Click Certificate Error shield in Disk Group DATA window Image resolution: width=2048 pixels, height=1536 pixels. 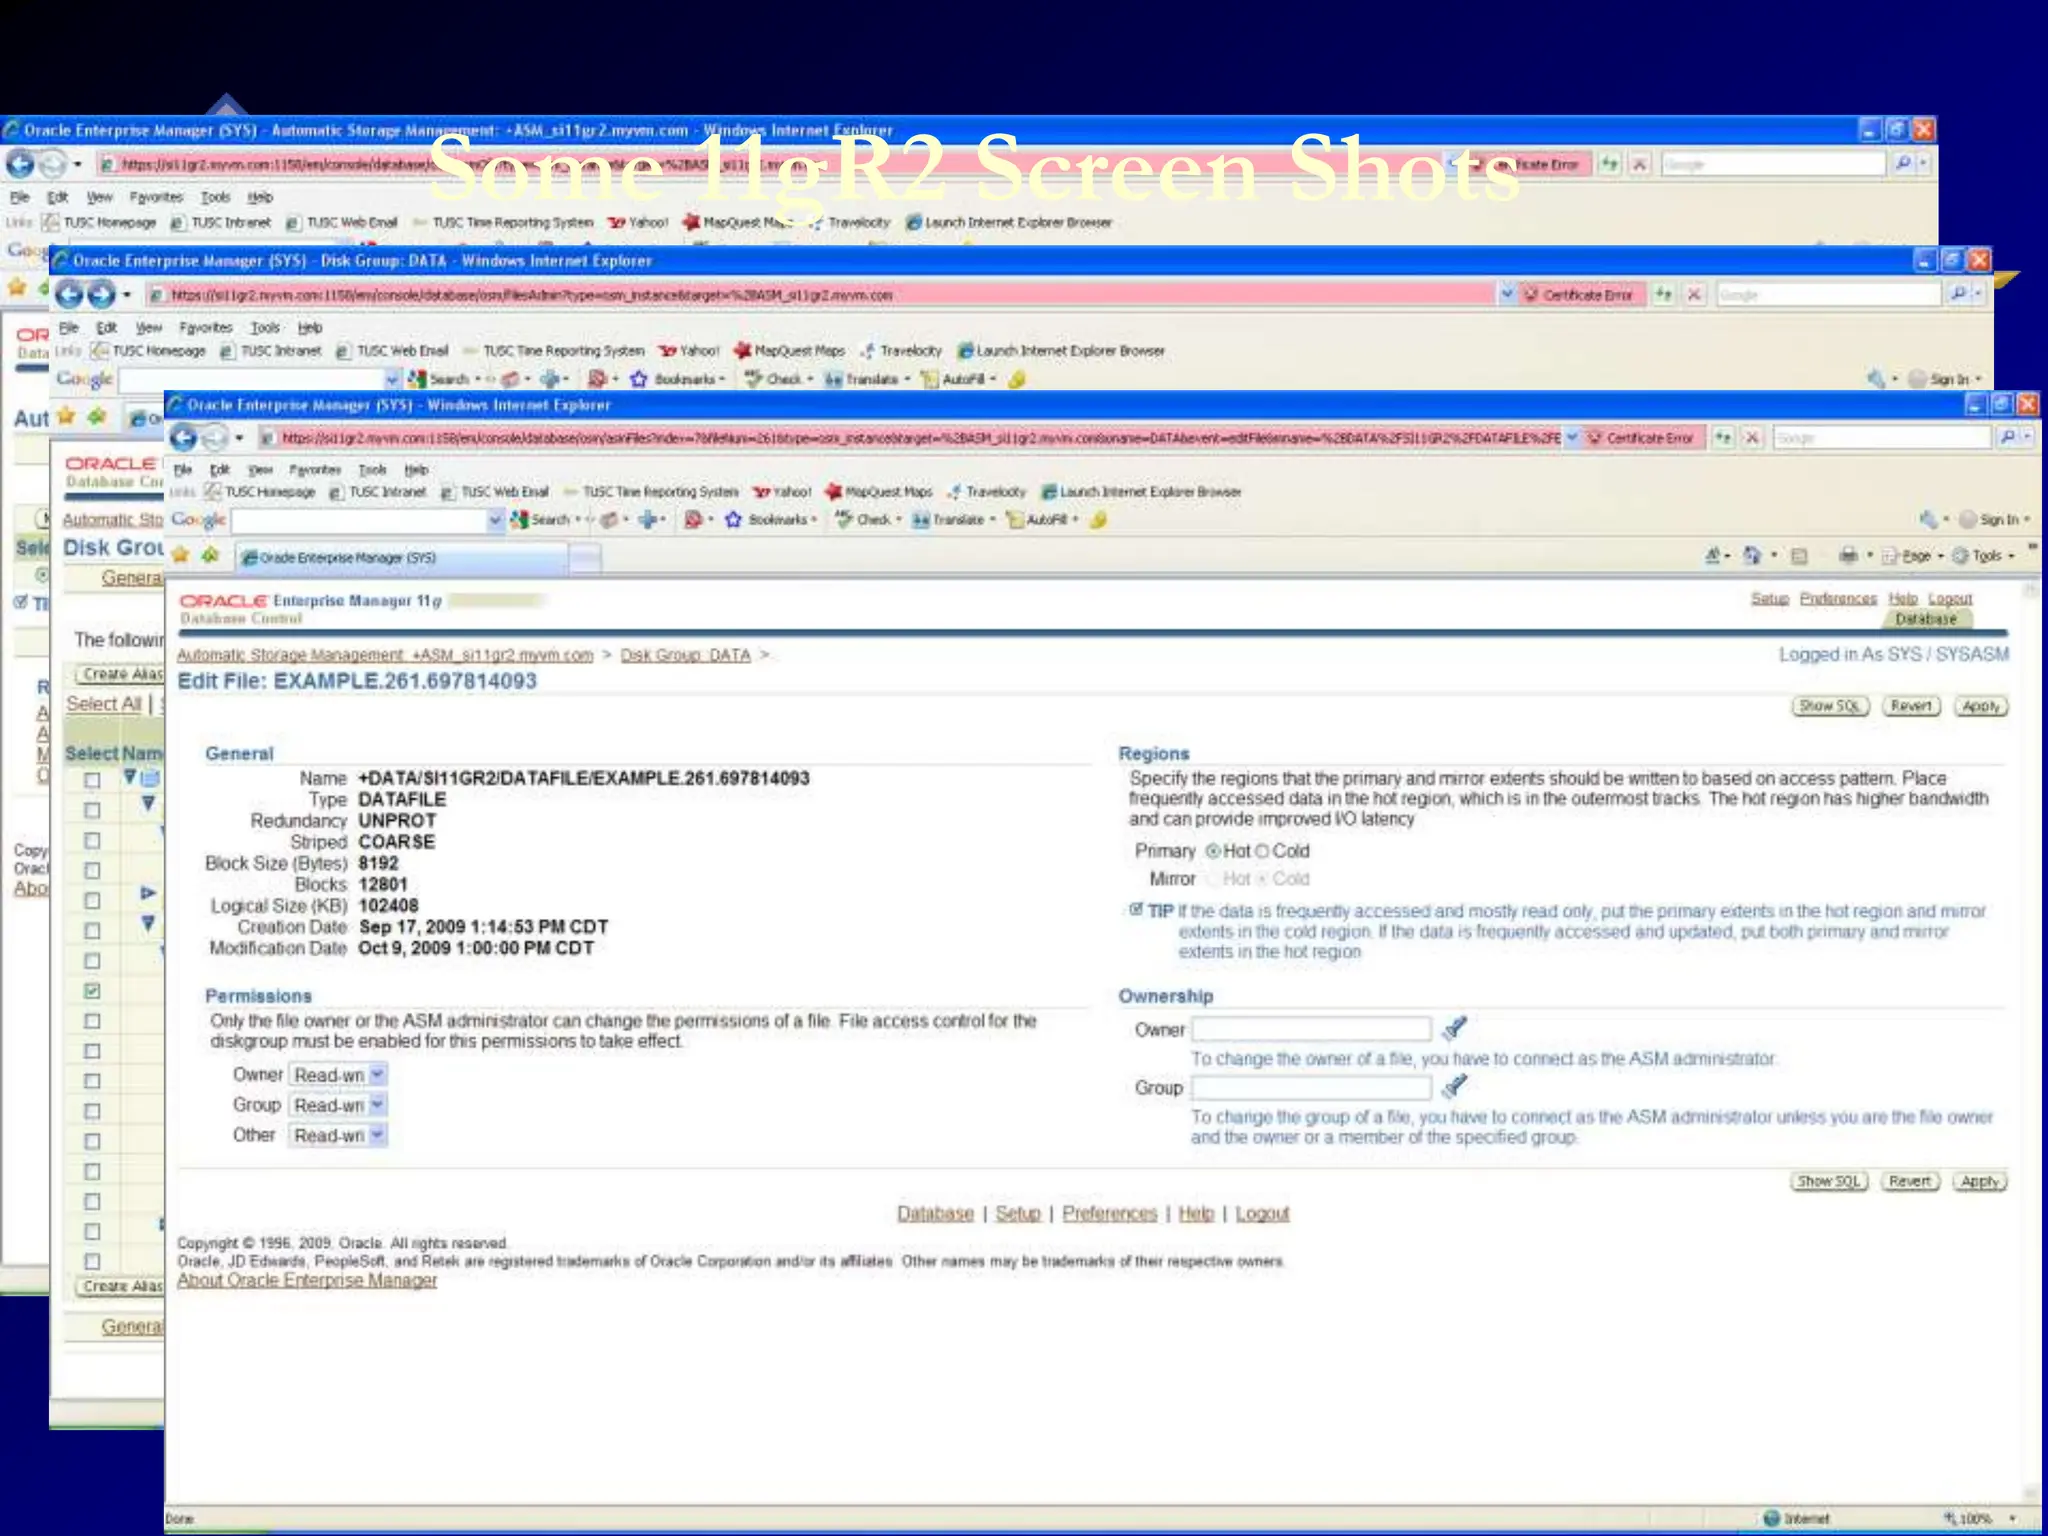pyautogui.click(x=1530, y=295)
